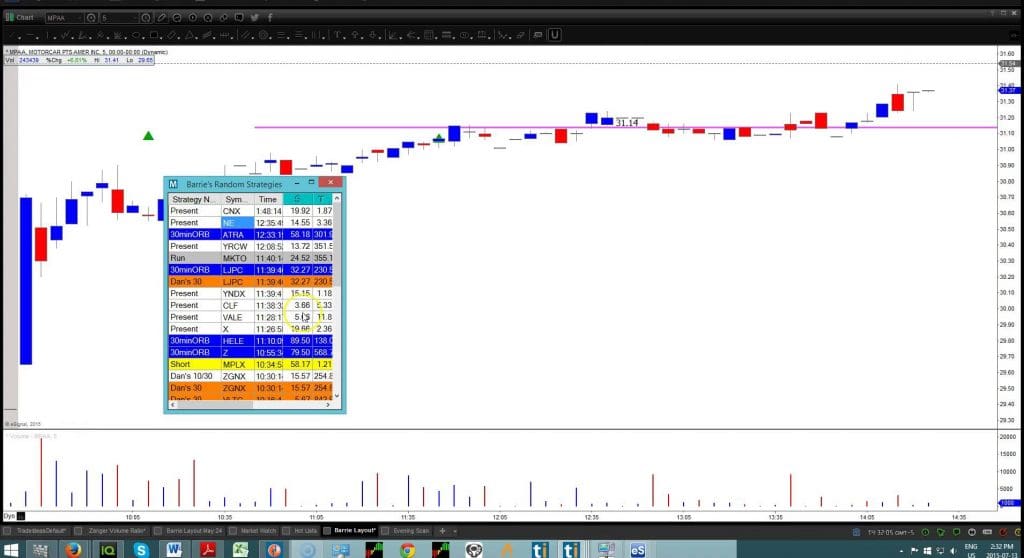This screenshot has width=1024, height=558.
Task: Click the interval clock icon beside 5
Action: click(x=146, y=18)
